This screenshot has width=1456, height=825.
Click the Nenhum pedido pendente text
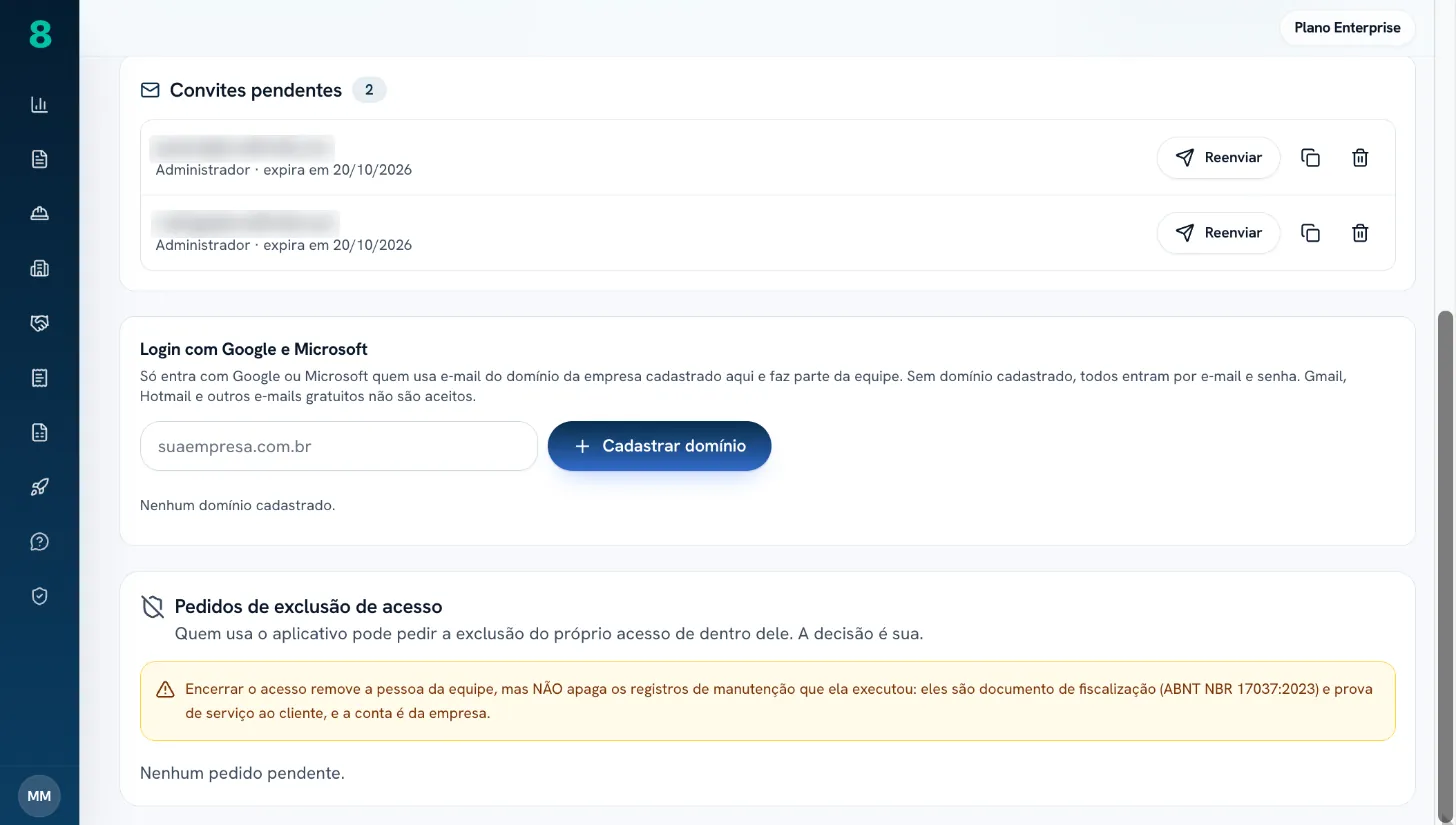[242, 773]
